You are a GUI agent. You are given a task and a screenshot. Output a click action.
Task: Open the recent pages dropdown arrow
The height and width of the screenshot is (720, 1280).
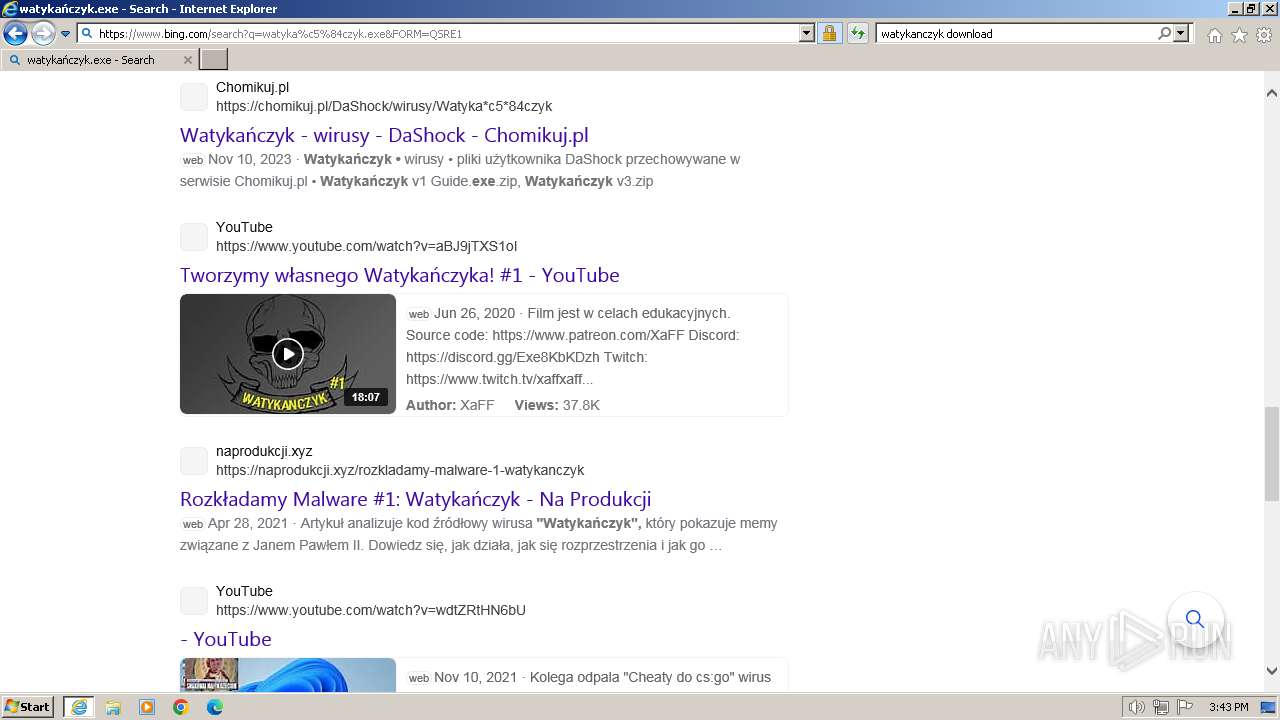(x=66, y=33)
